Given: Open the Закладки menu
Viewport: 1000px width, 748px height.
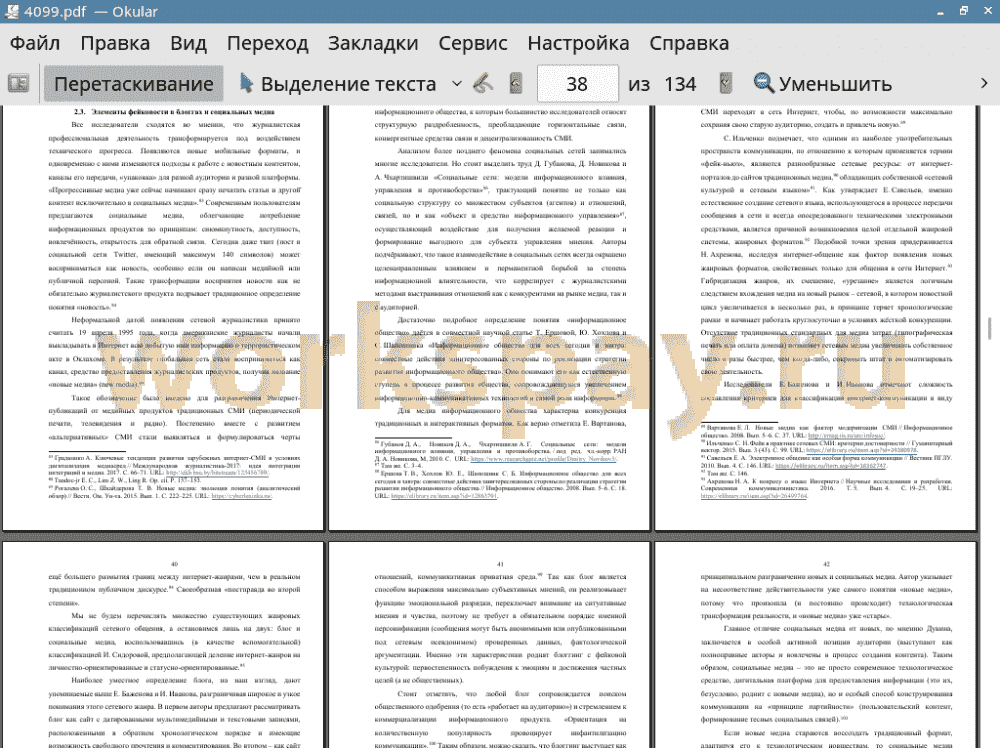Looking at the screenshot, I should (373, 43).
